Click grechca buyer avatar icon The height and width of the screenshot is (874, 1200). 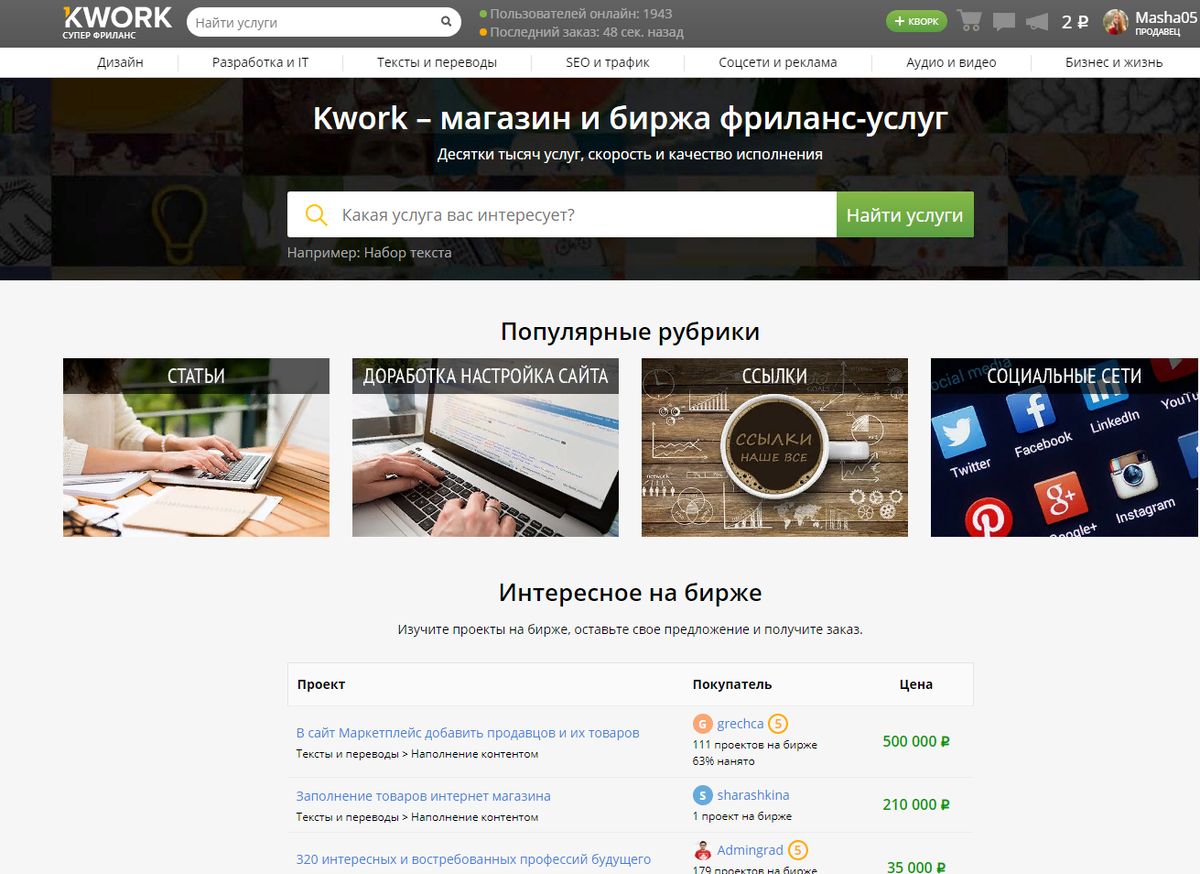click(703, 724)
